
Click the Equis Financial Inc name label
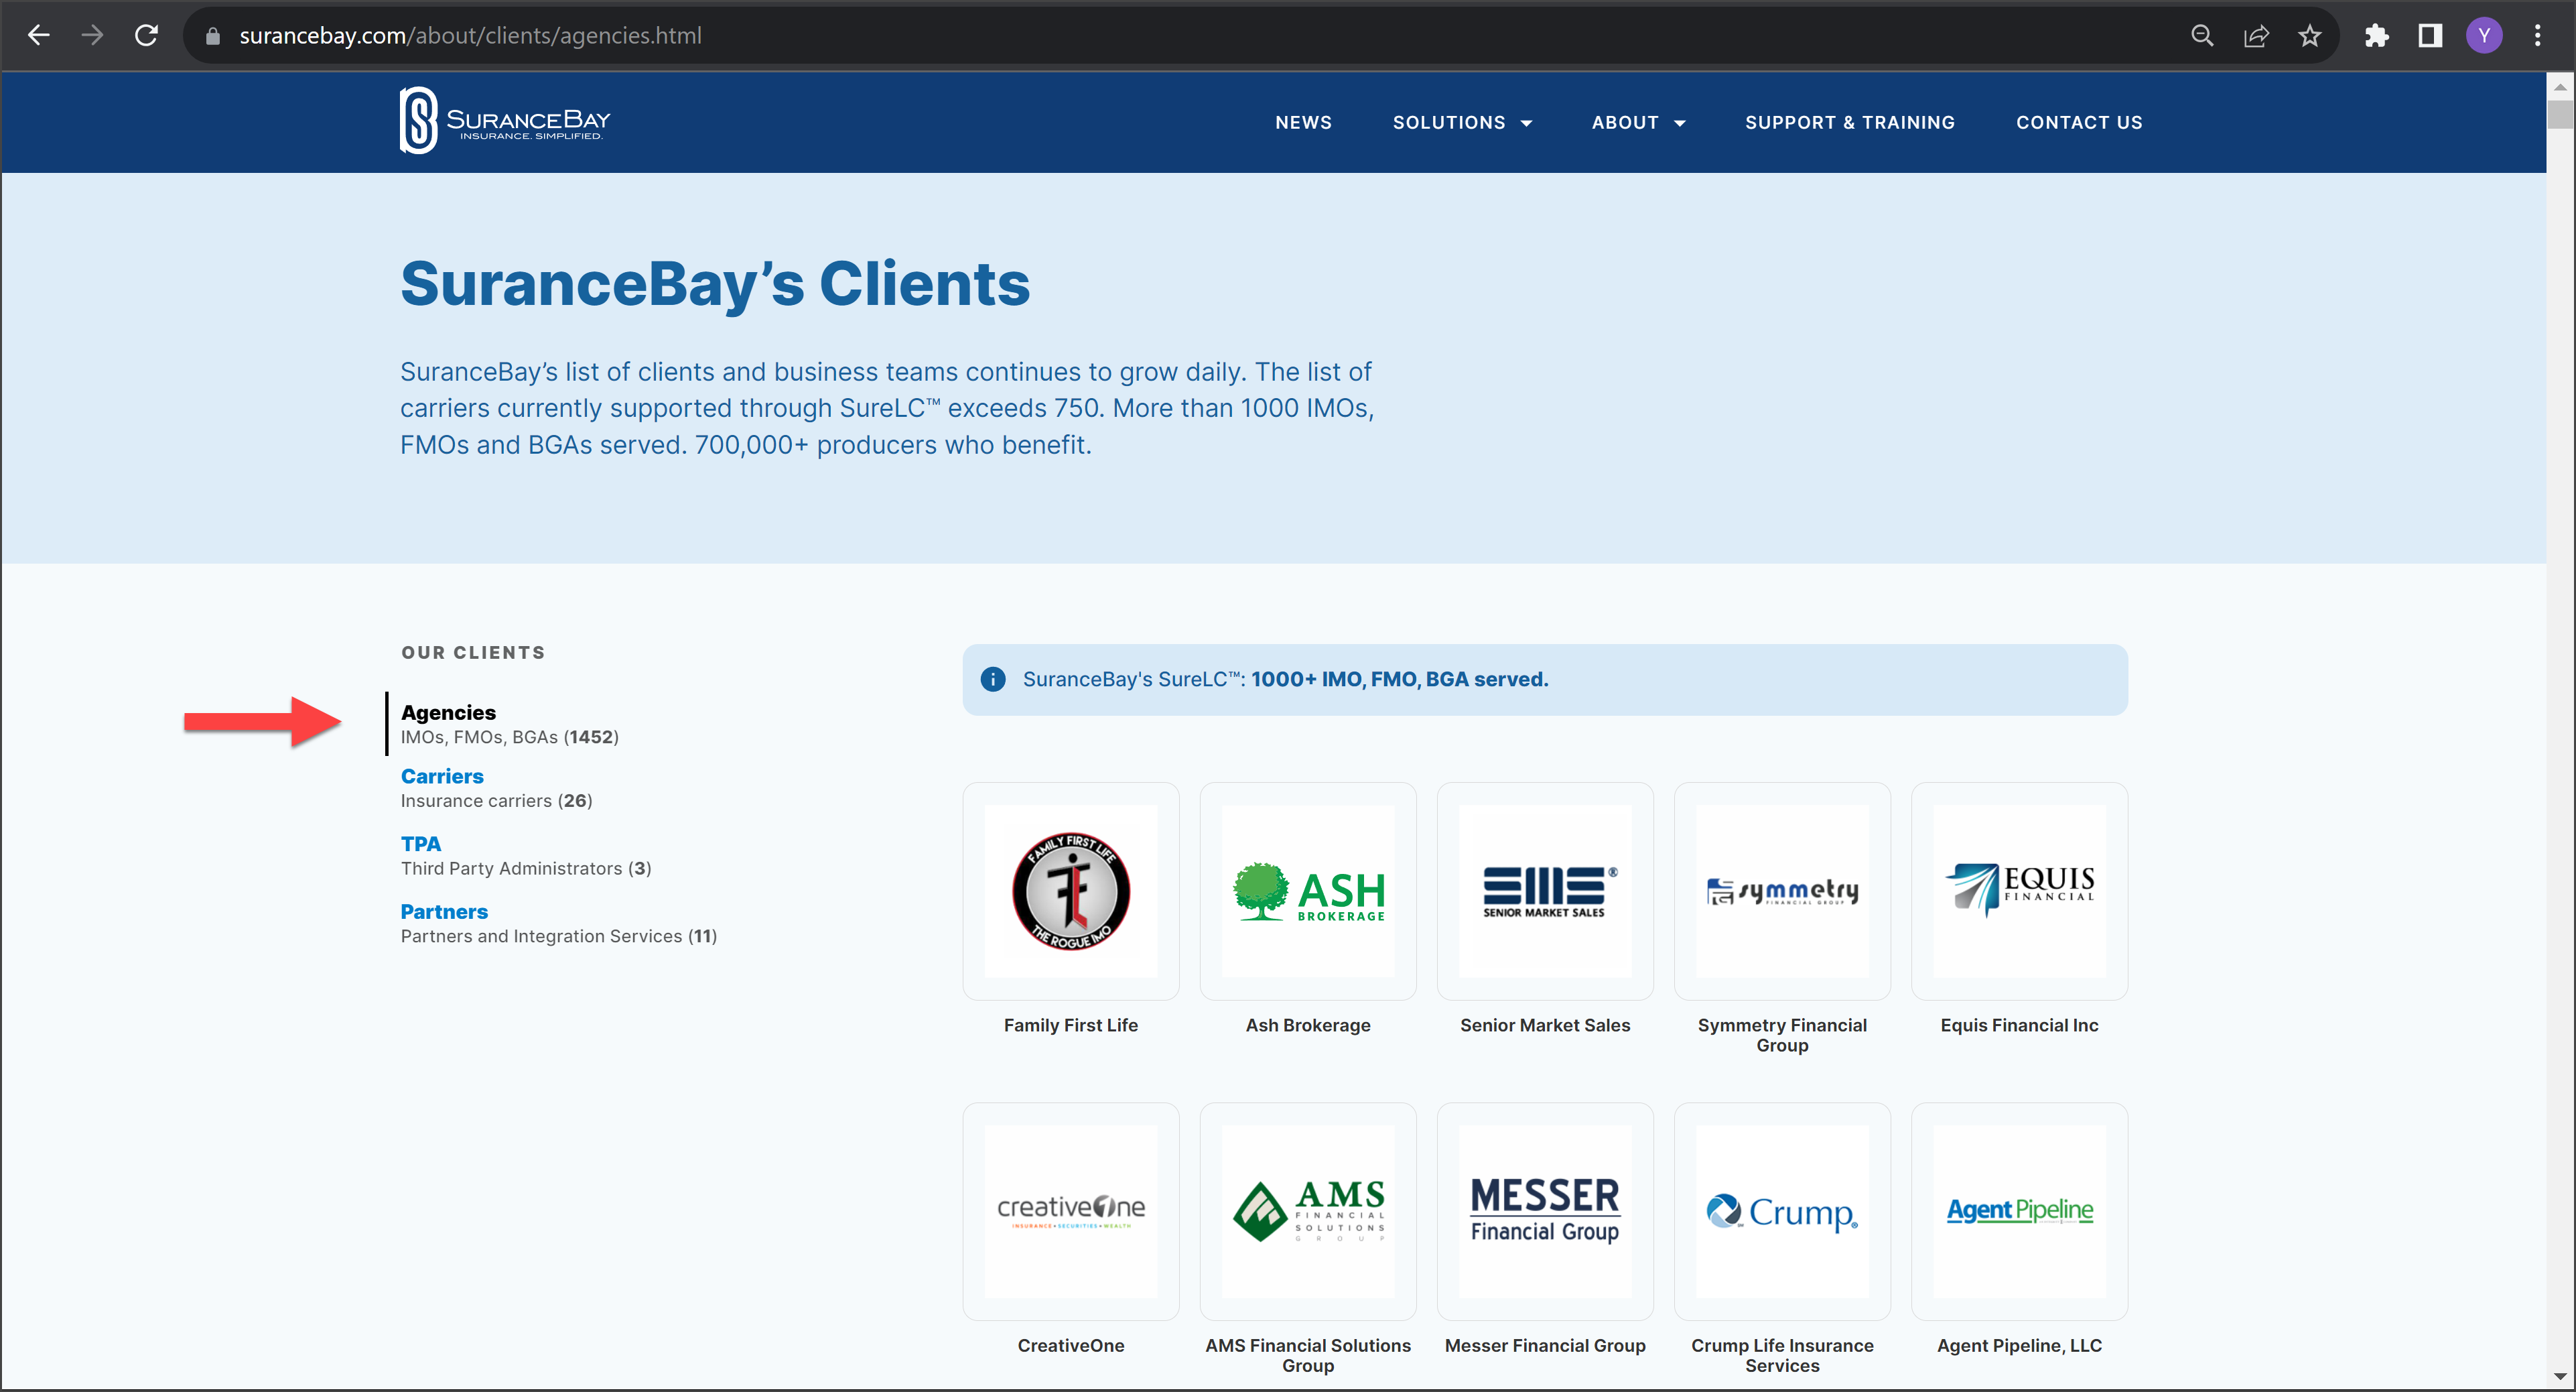point(2019,1026)
